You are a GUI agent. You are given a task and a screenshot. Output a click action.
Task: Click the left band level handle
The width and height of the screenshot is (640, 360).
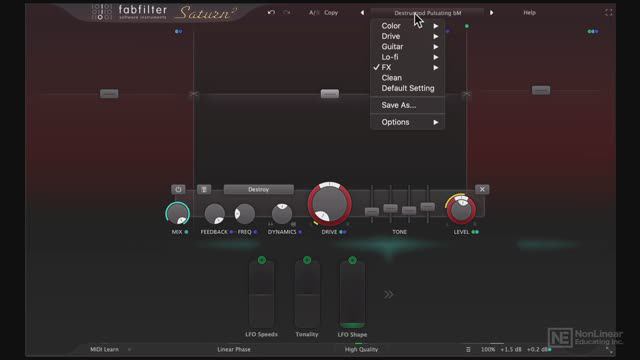click(x=109, y=94)
